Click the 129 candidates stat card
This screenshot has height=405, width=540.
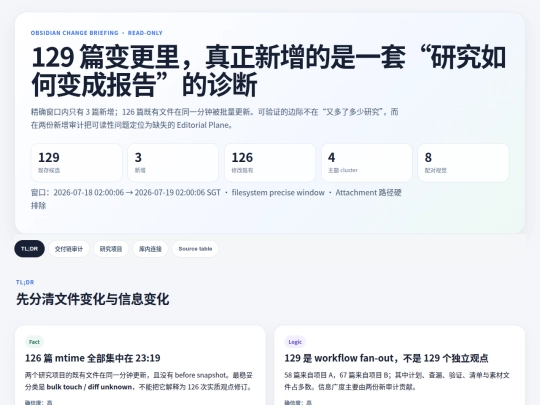[x=76, y=163]
